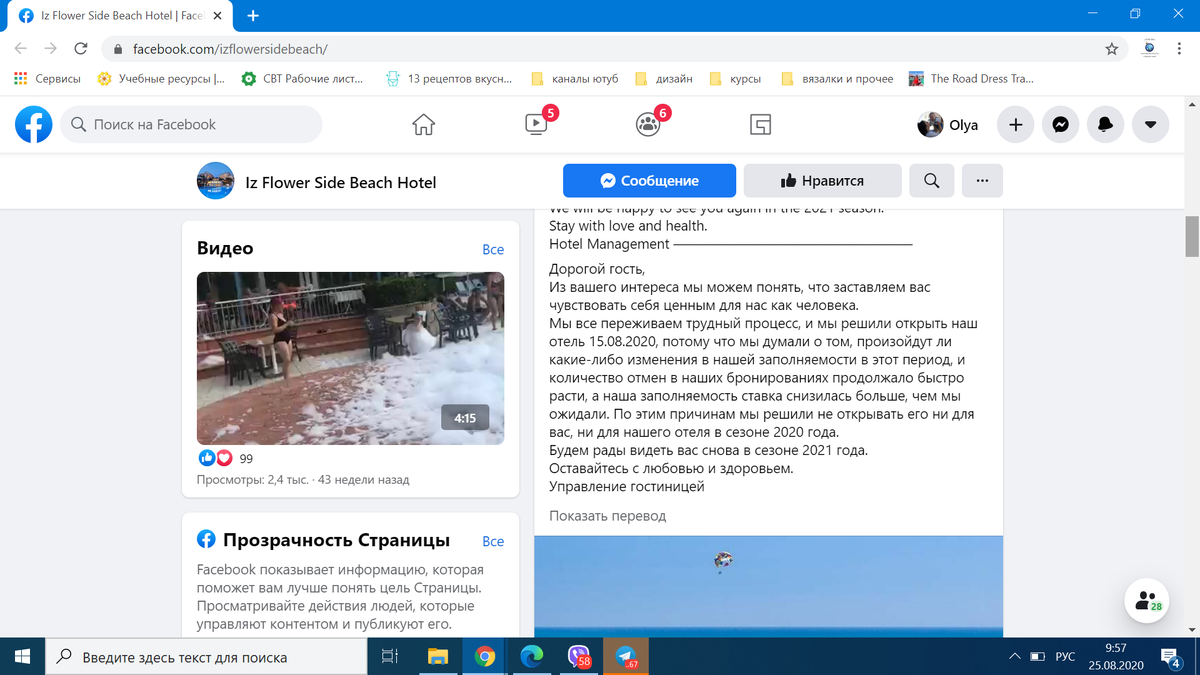Open the Windows action center notifications
The width and height of the screenshot is (1200, 675).
(x=1172, y=656)
